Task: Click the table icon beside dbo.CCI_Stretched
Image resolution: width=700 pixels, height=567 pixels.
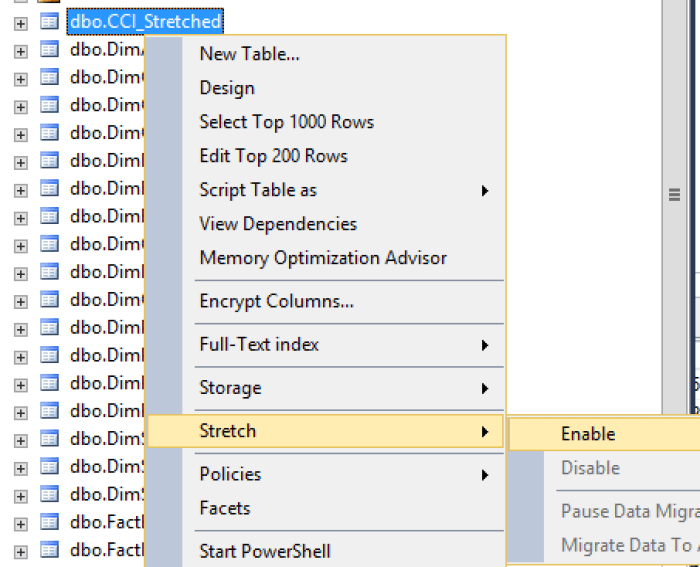Action: click(x=48, y=20)
